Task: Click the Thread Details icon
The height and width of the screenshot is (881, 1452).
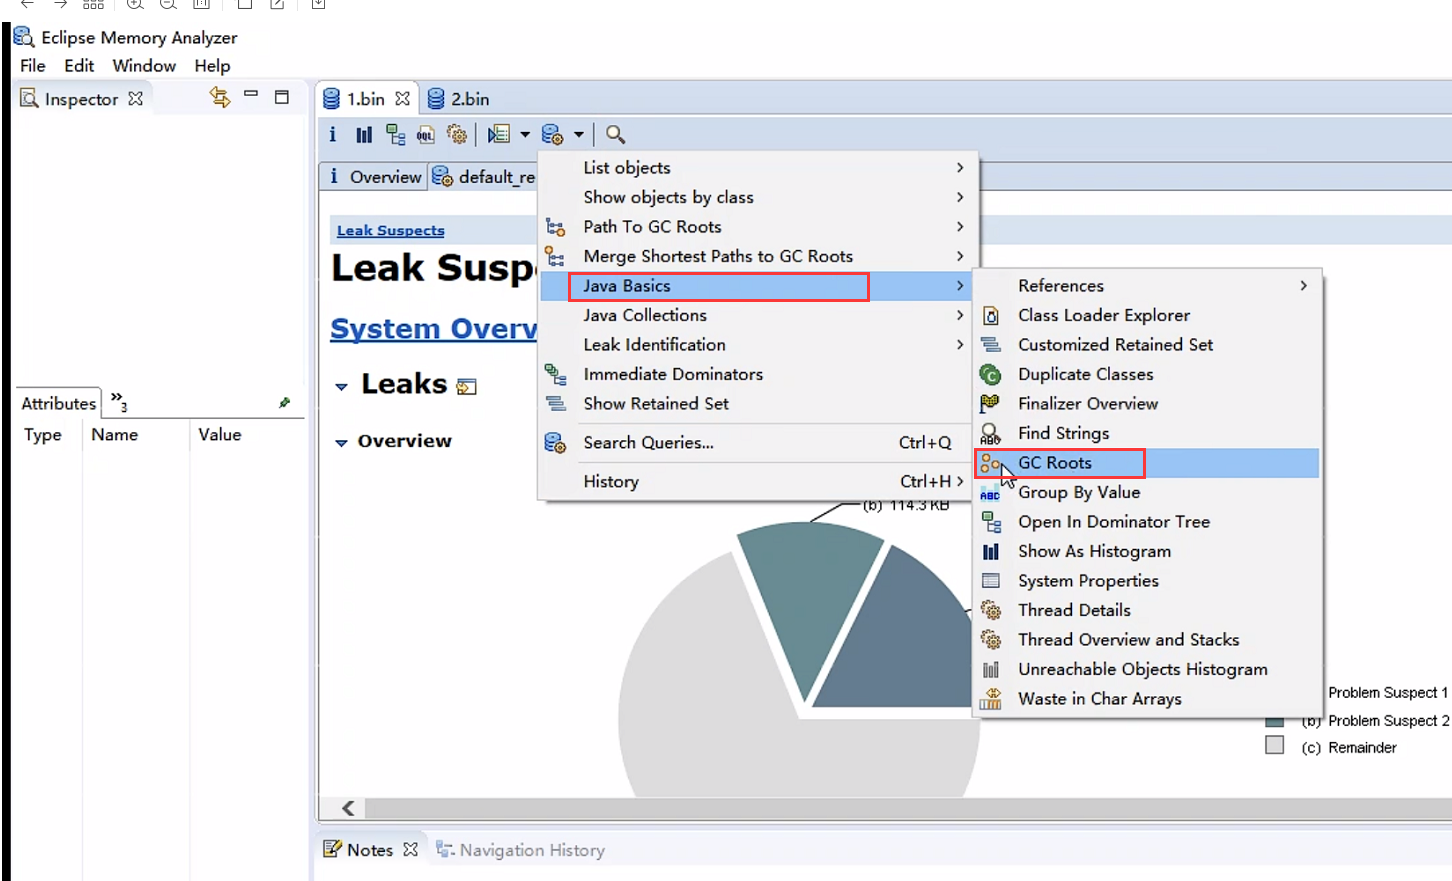Action: click(x=991, y=610)
